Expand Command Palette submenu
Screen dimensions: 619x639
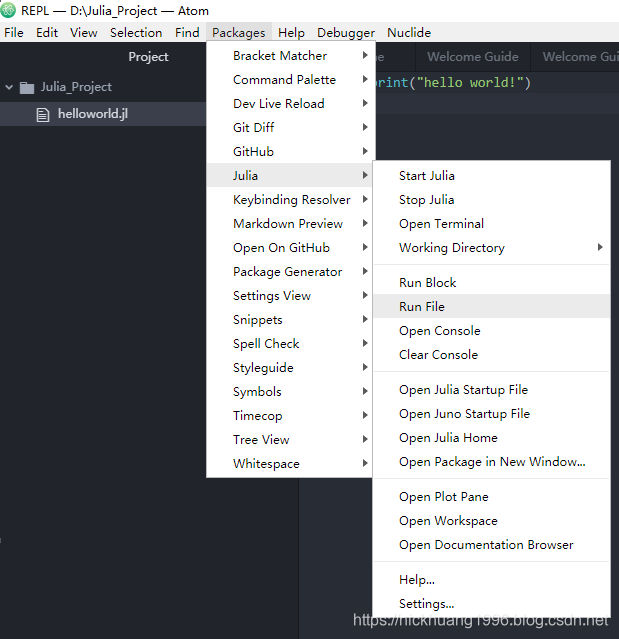pyautogui.click(x=289, y=79)
